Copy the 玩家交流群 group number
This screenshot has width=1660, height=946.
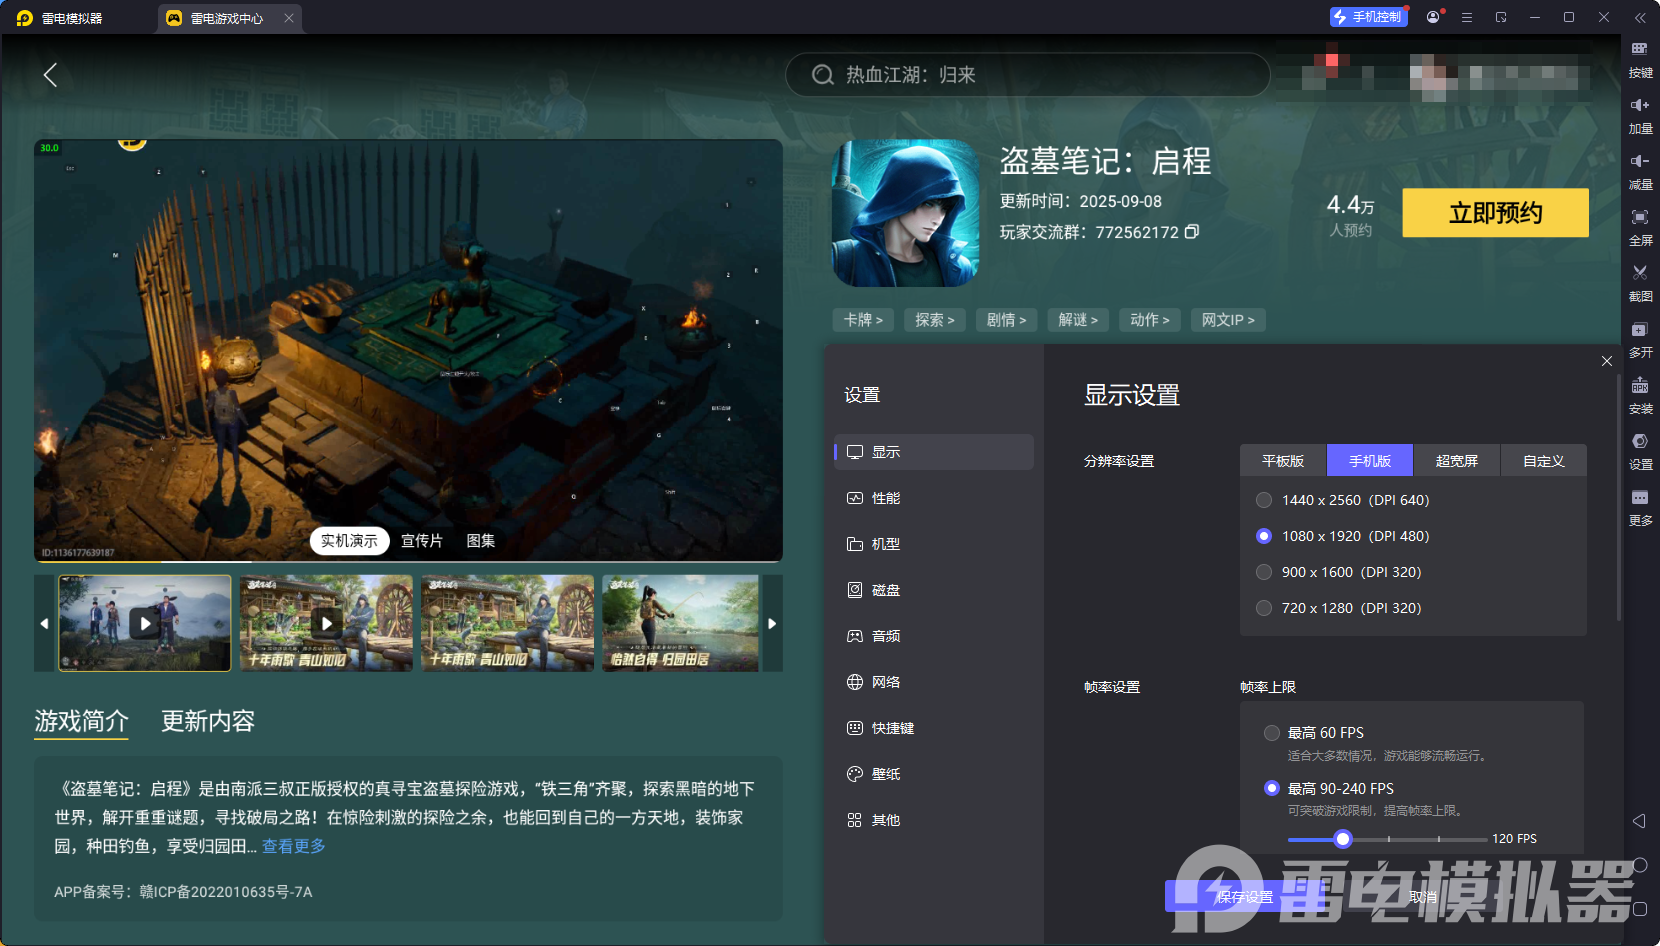[x=1191, y=231]
